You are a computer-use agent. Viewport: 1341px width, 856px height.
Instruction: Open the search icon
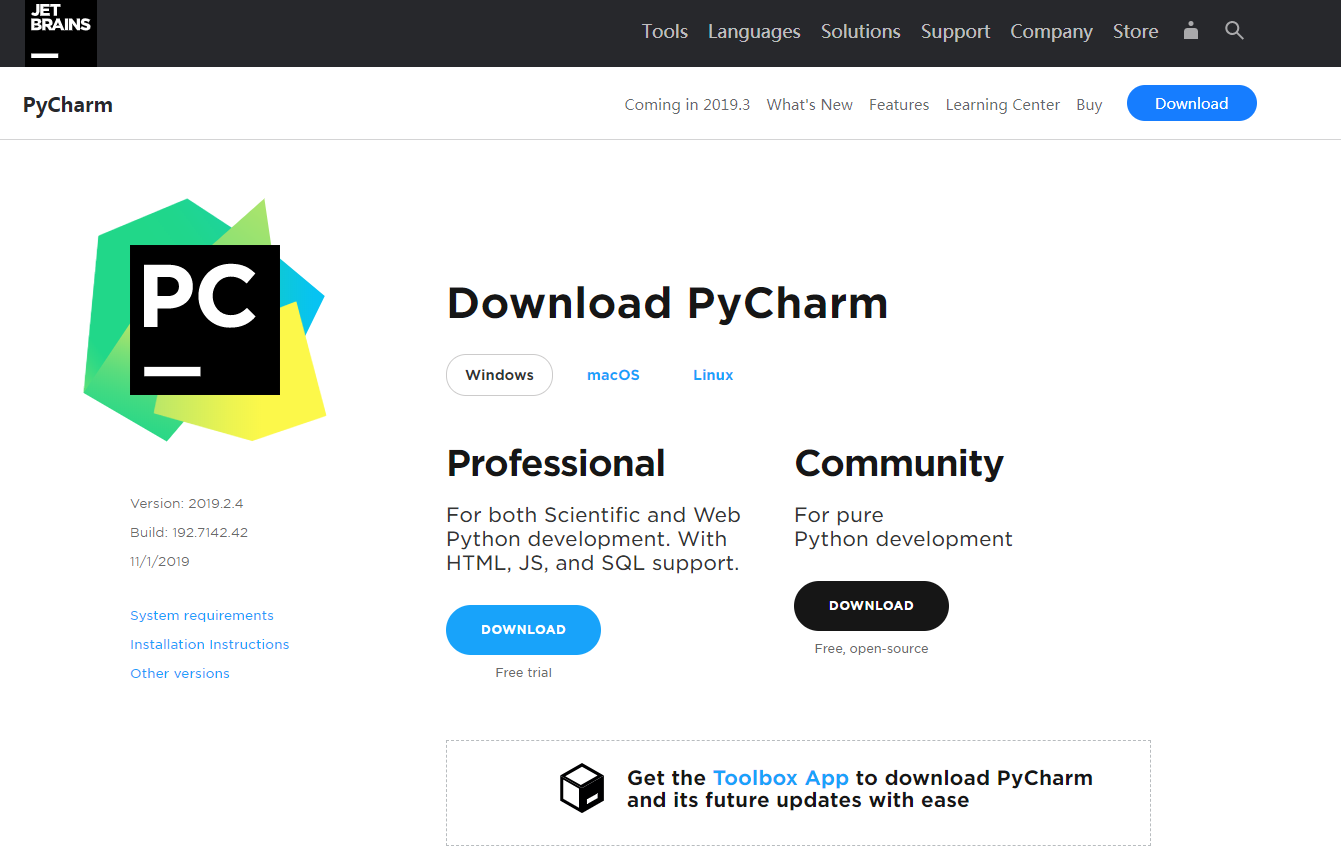point(1234,31)
